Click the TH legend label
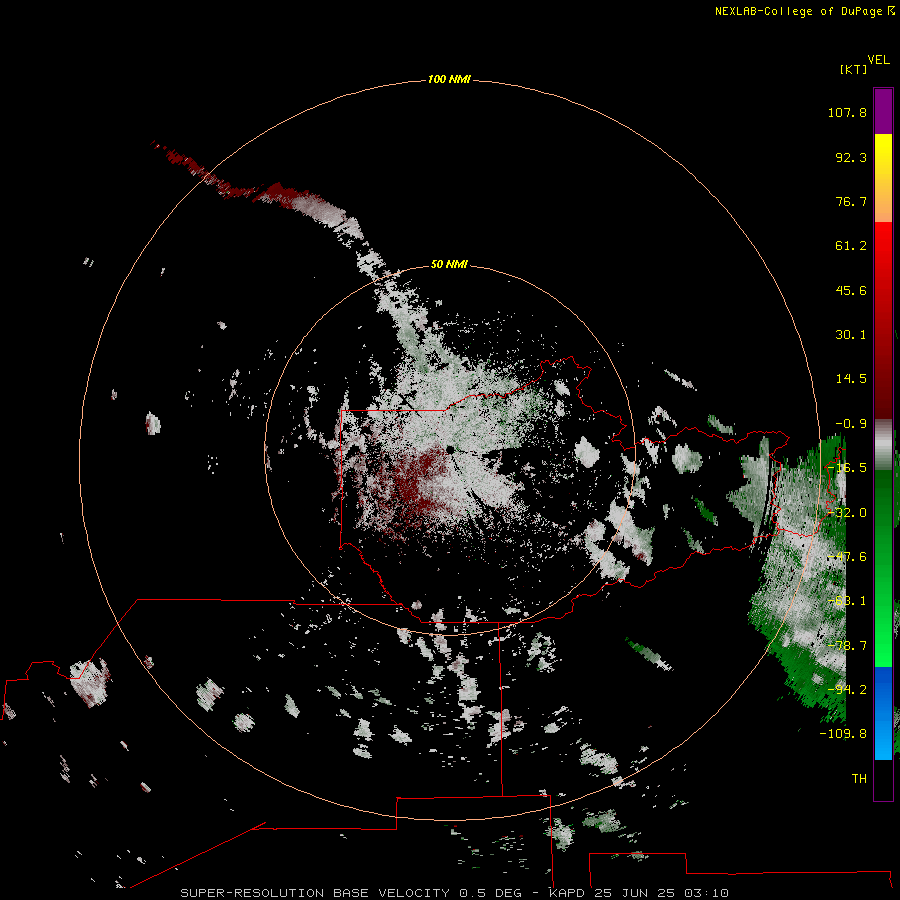 (859, 778)
